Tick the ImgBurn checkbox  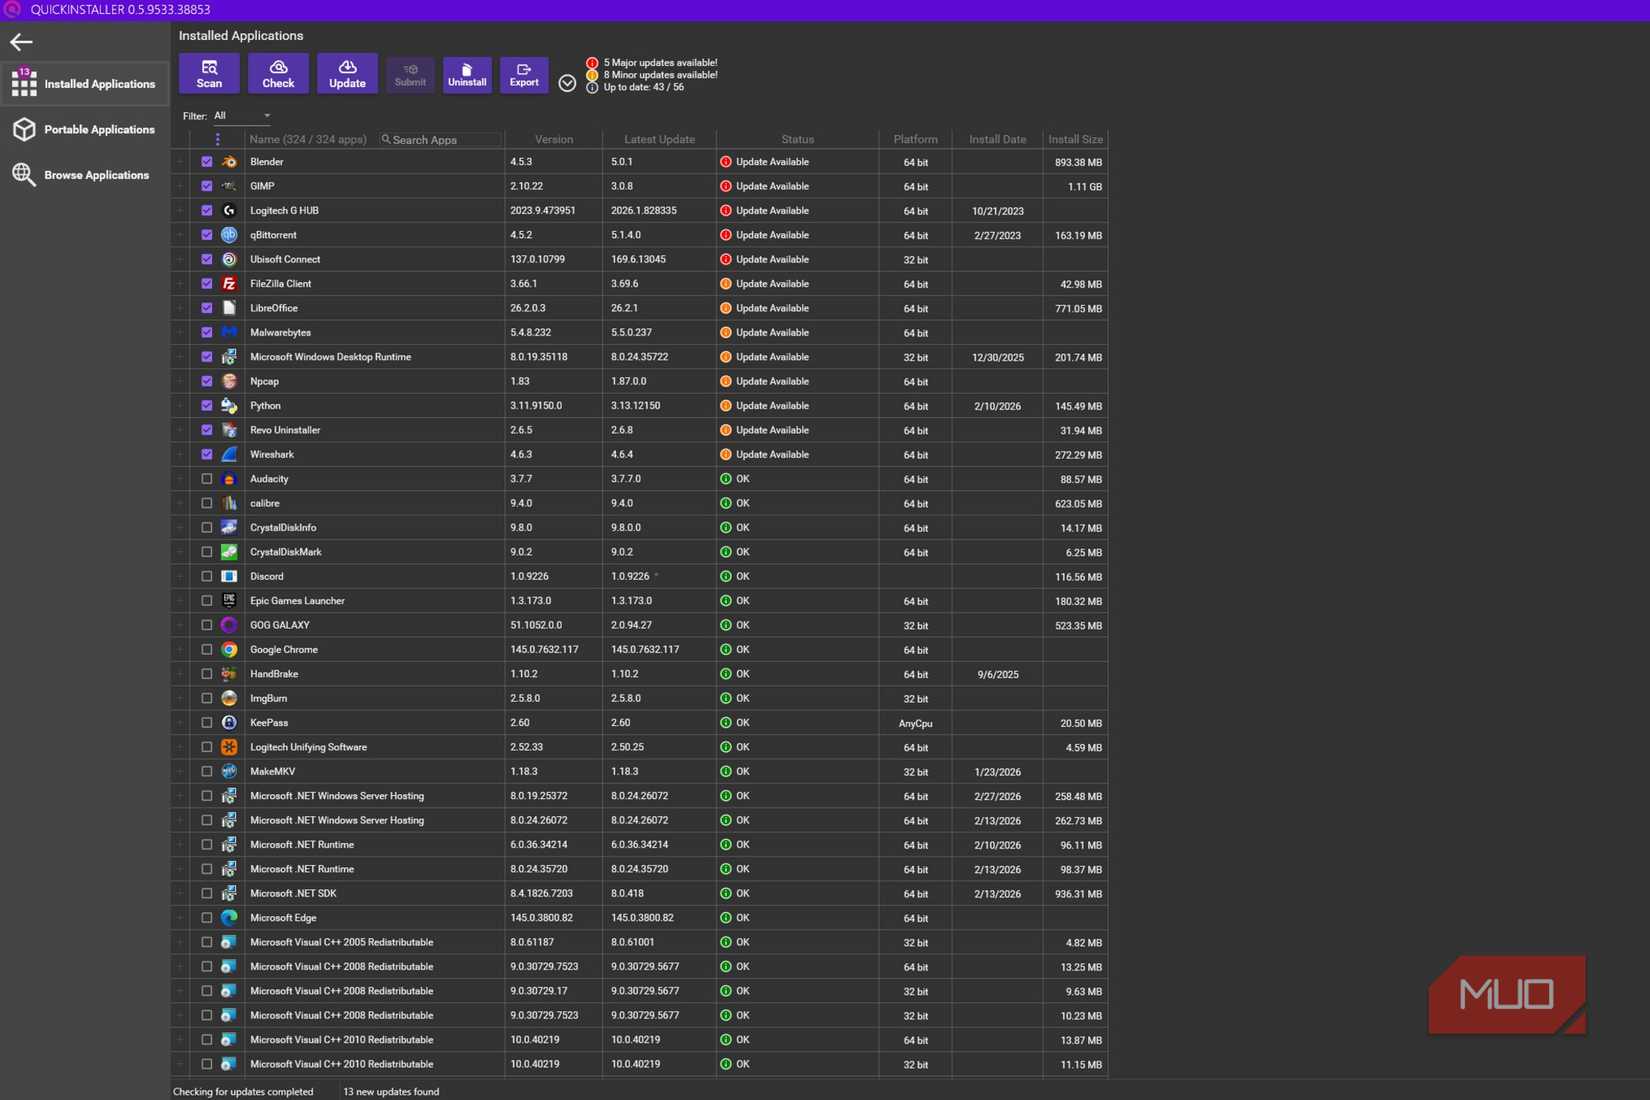point(207,699)
